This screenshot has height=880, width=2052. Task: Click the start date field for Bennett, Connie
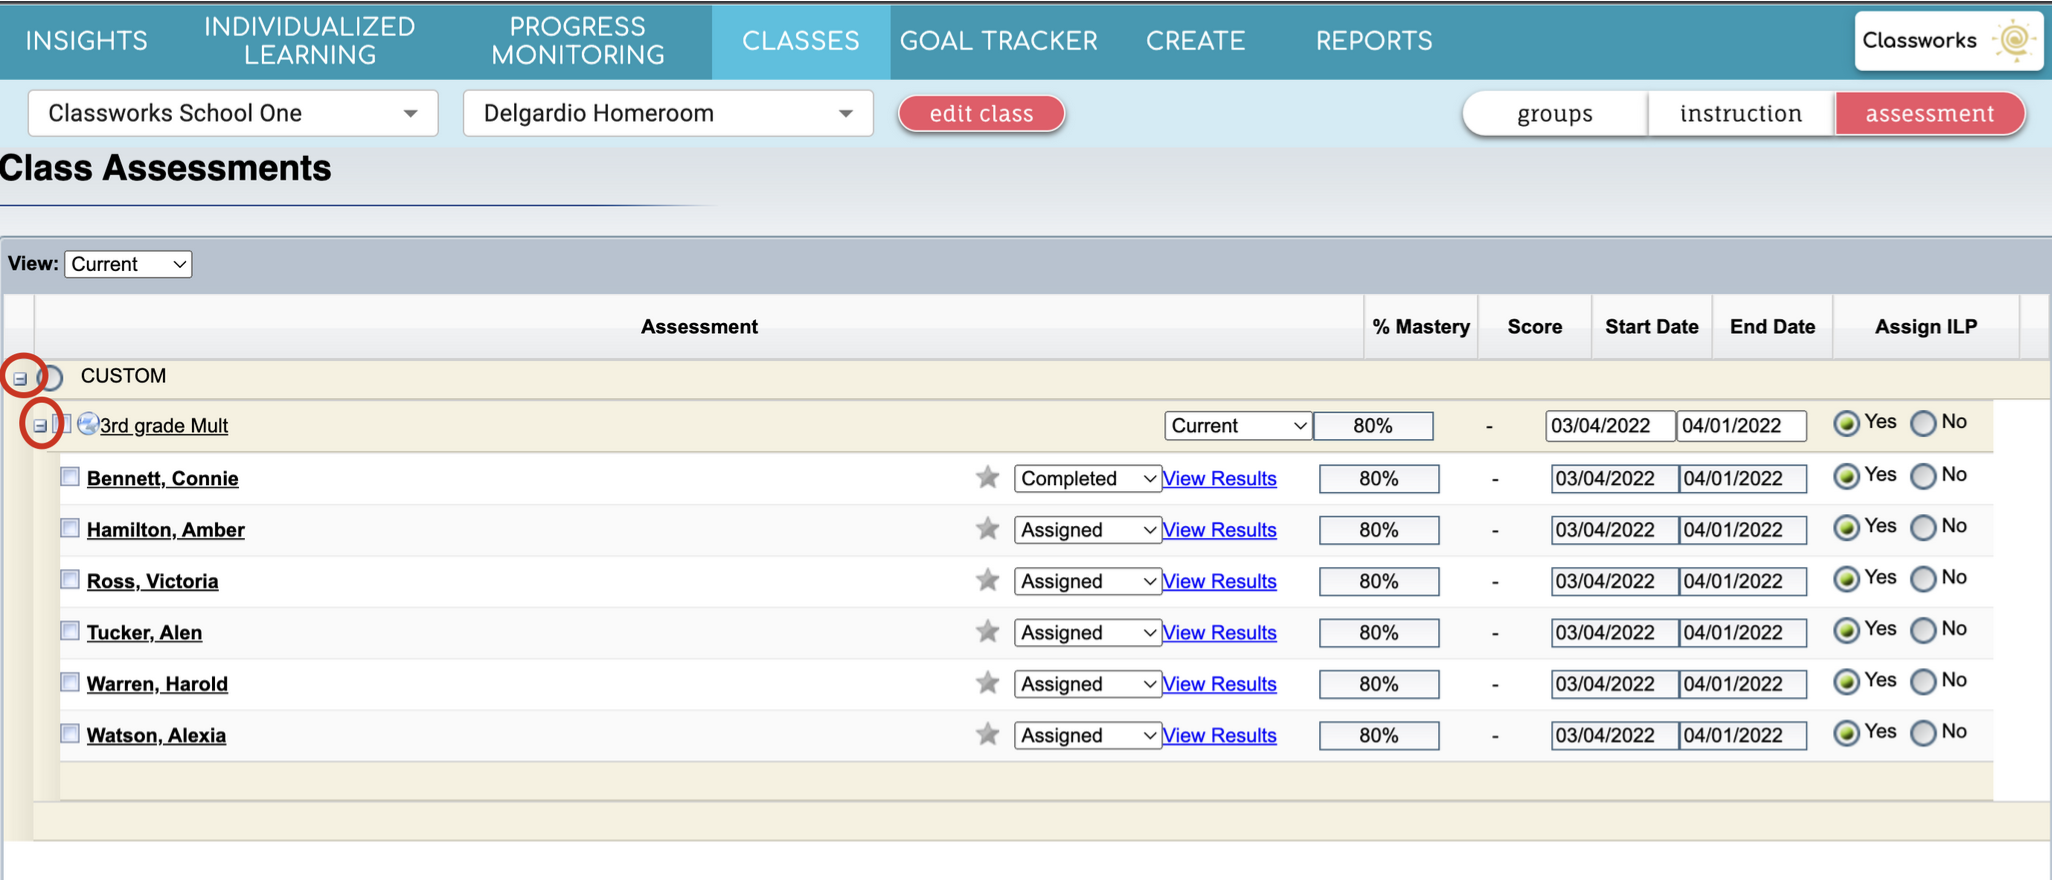(x=1614, y=478)
